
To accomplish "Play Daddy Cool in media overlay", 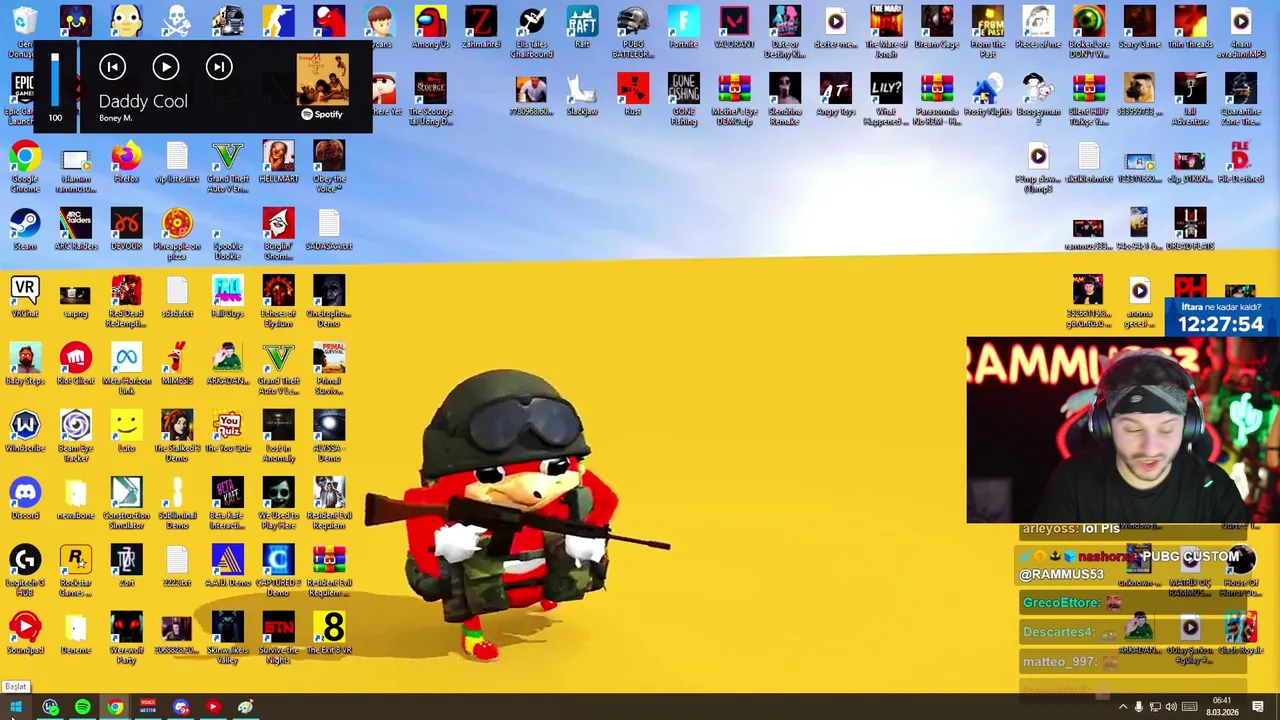I will [166, 67].
